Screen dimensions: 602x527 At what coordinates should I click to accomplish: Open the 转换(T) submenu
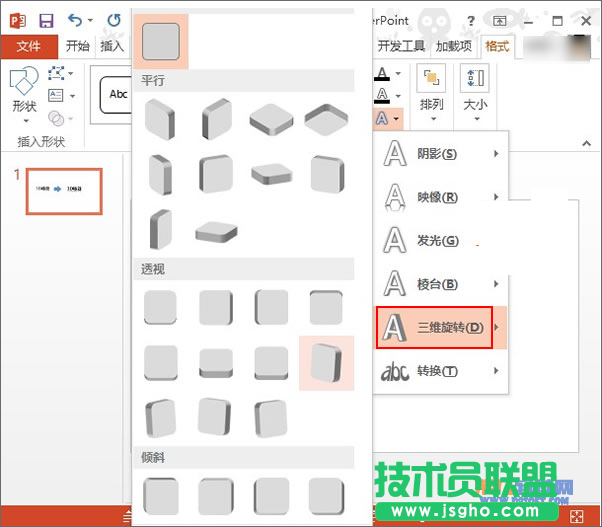441,371
